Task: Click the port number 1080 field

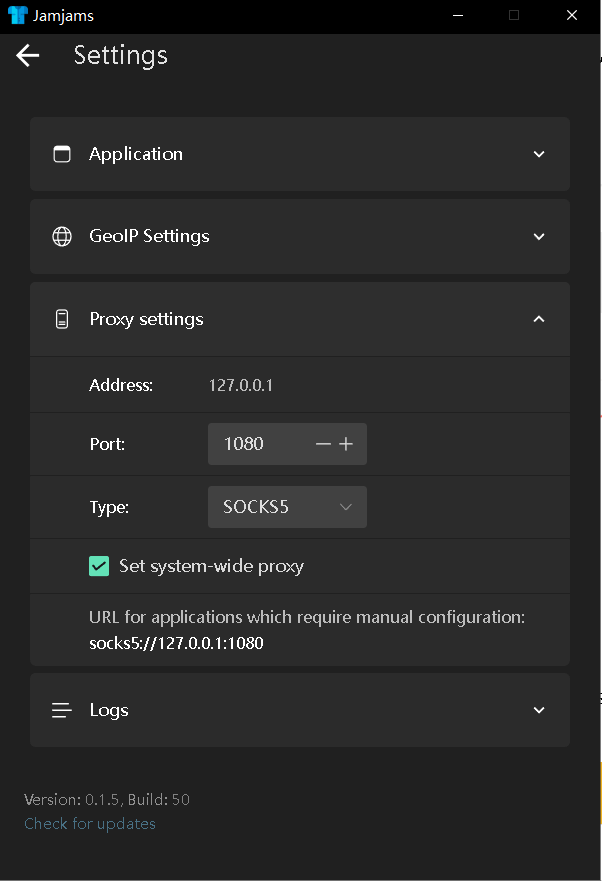Action: tap(259, 444)
